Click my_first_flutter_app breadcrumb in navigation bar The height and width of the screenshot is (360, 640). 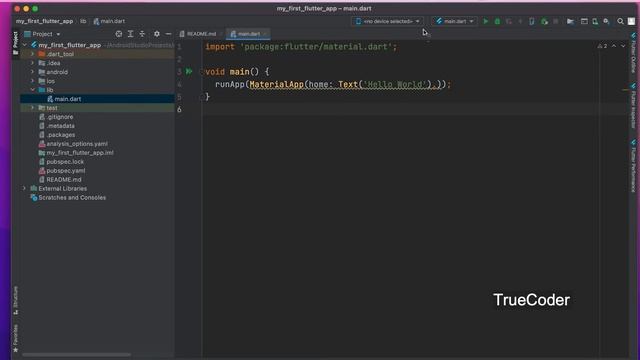click(44, 21)
